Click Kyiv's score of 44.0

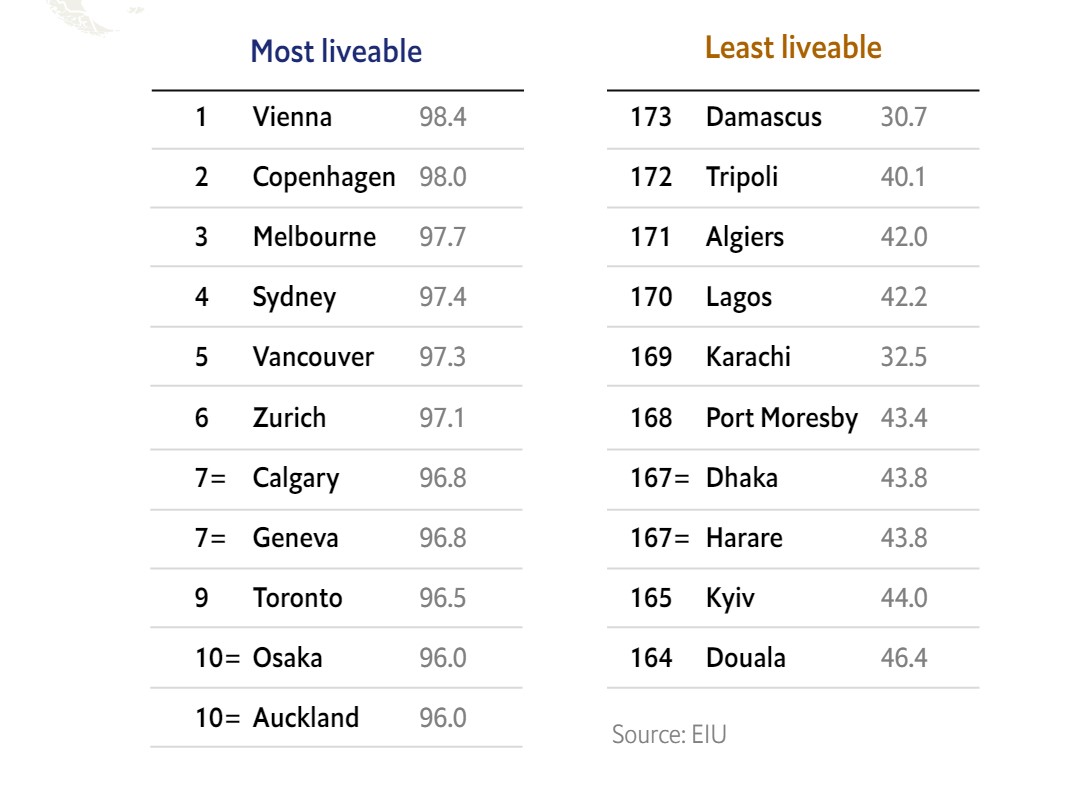point(904,598)
